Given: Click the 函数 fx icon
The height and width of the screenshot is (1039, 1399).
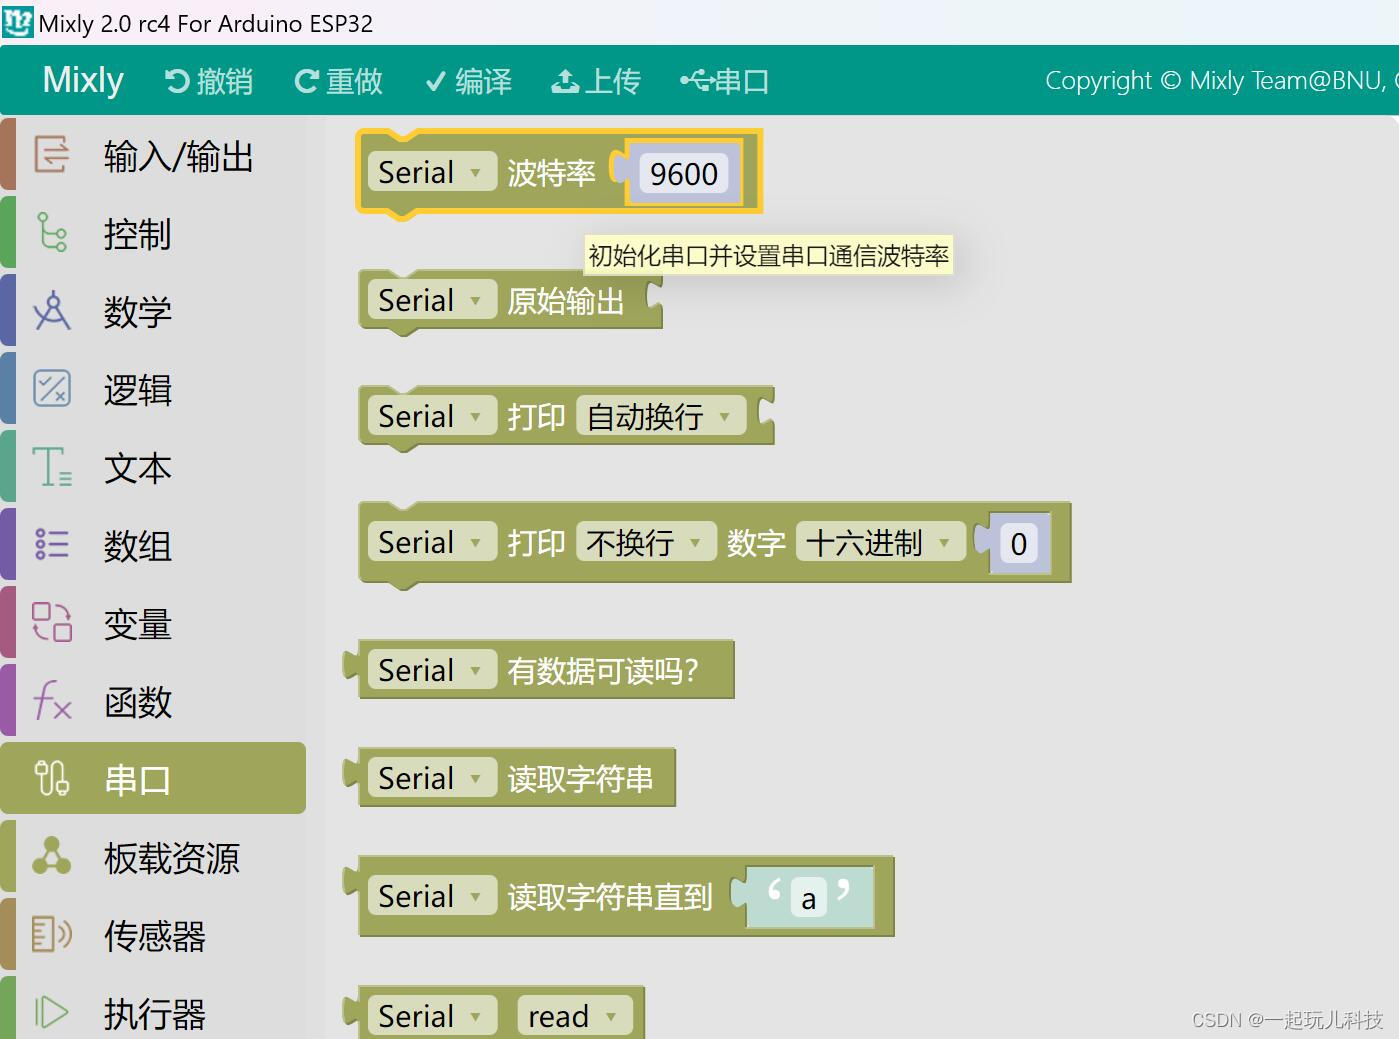Looking at the screenshot, I should (x=51, y=700).
